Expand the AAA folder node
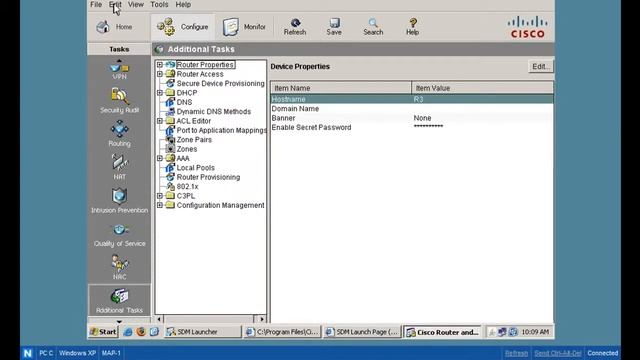Image resolution: width=640 pixels, height=360 pixels. [160, 158]
